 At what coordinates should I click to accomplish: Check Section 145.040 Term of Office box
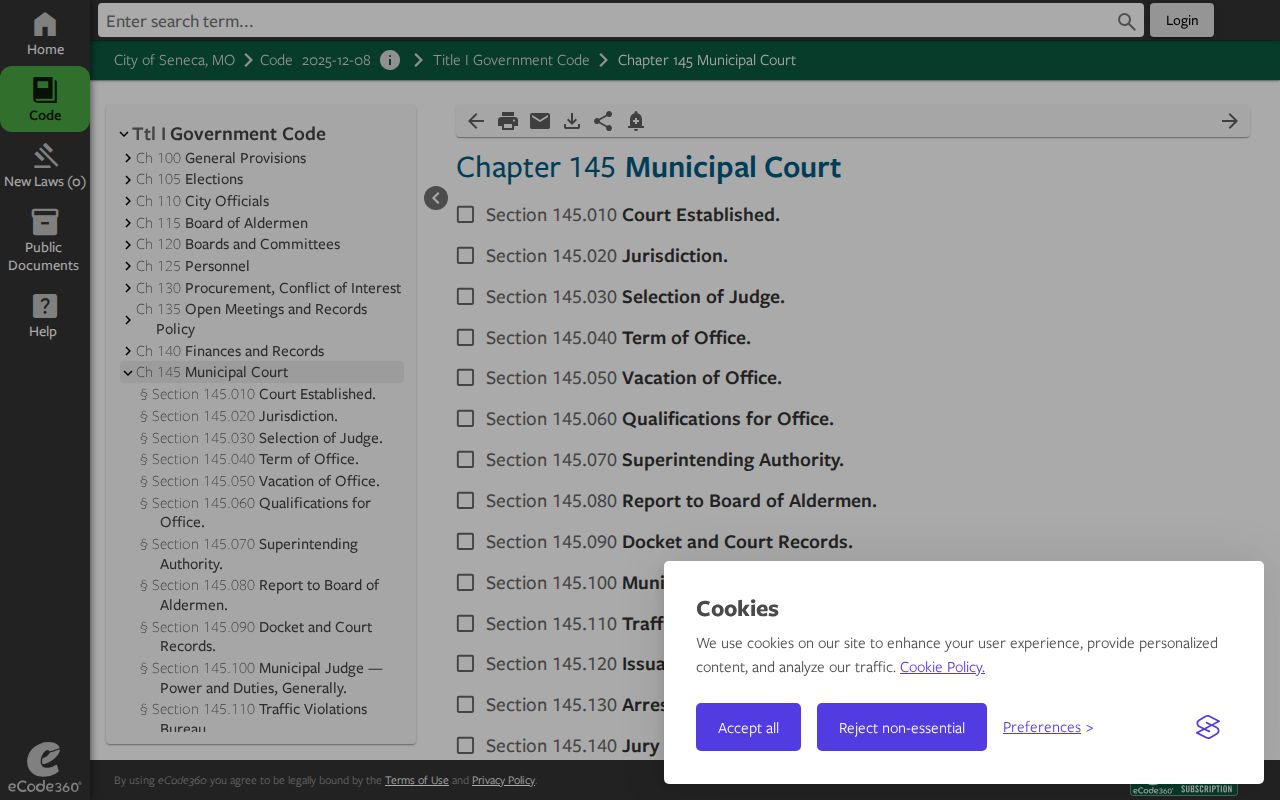465,338
